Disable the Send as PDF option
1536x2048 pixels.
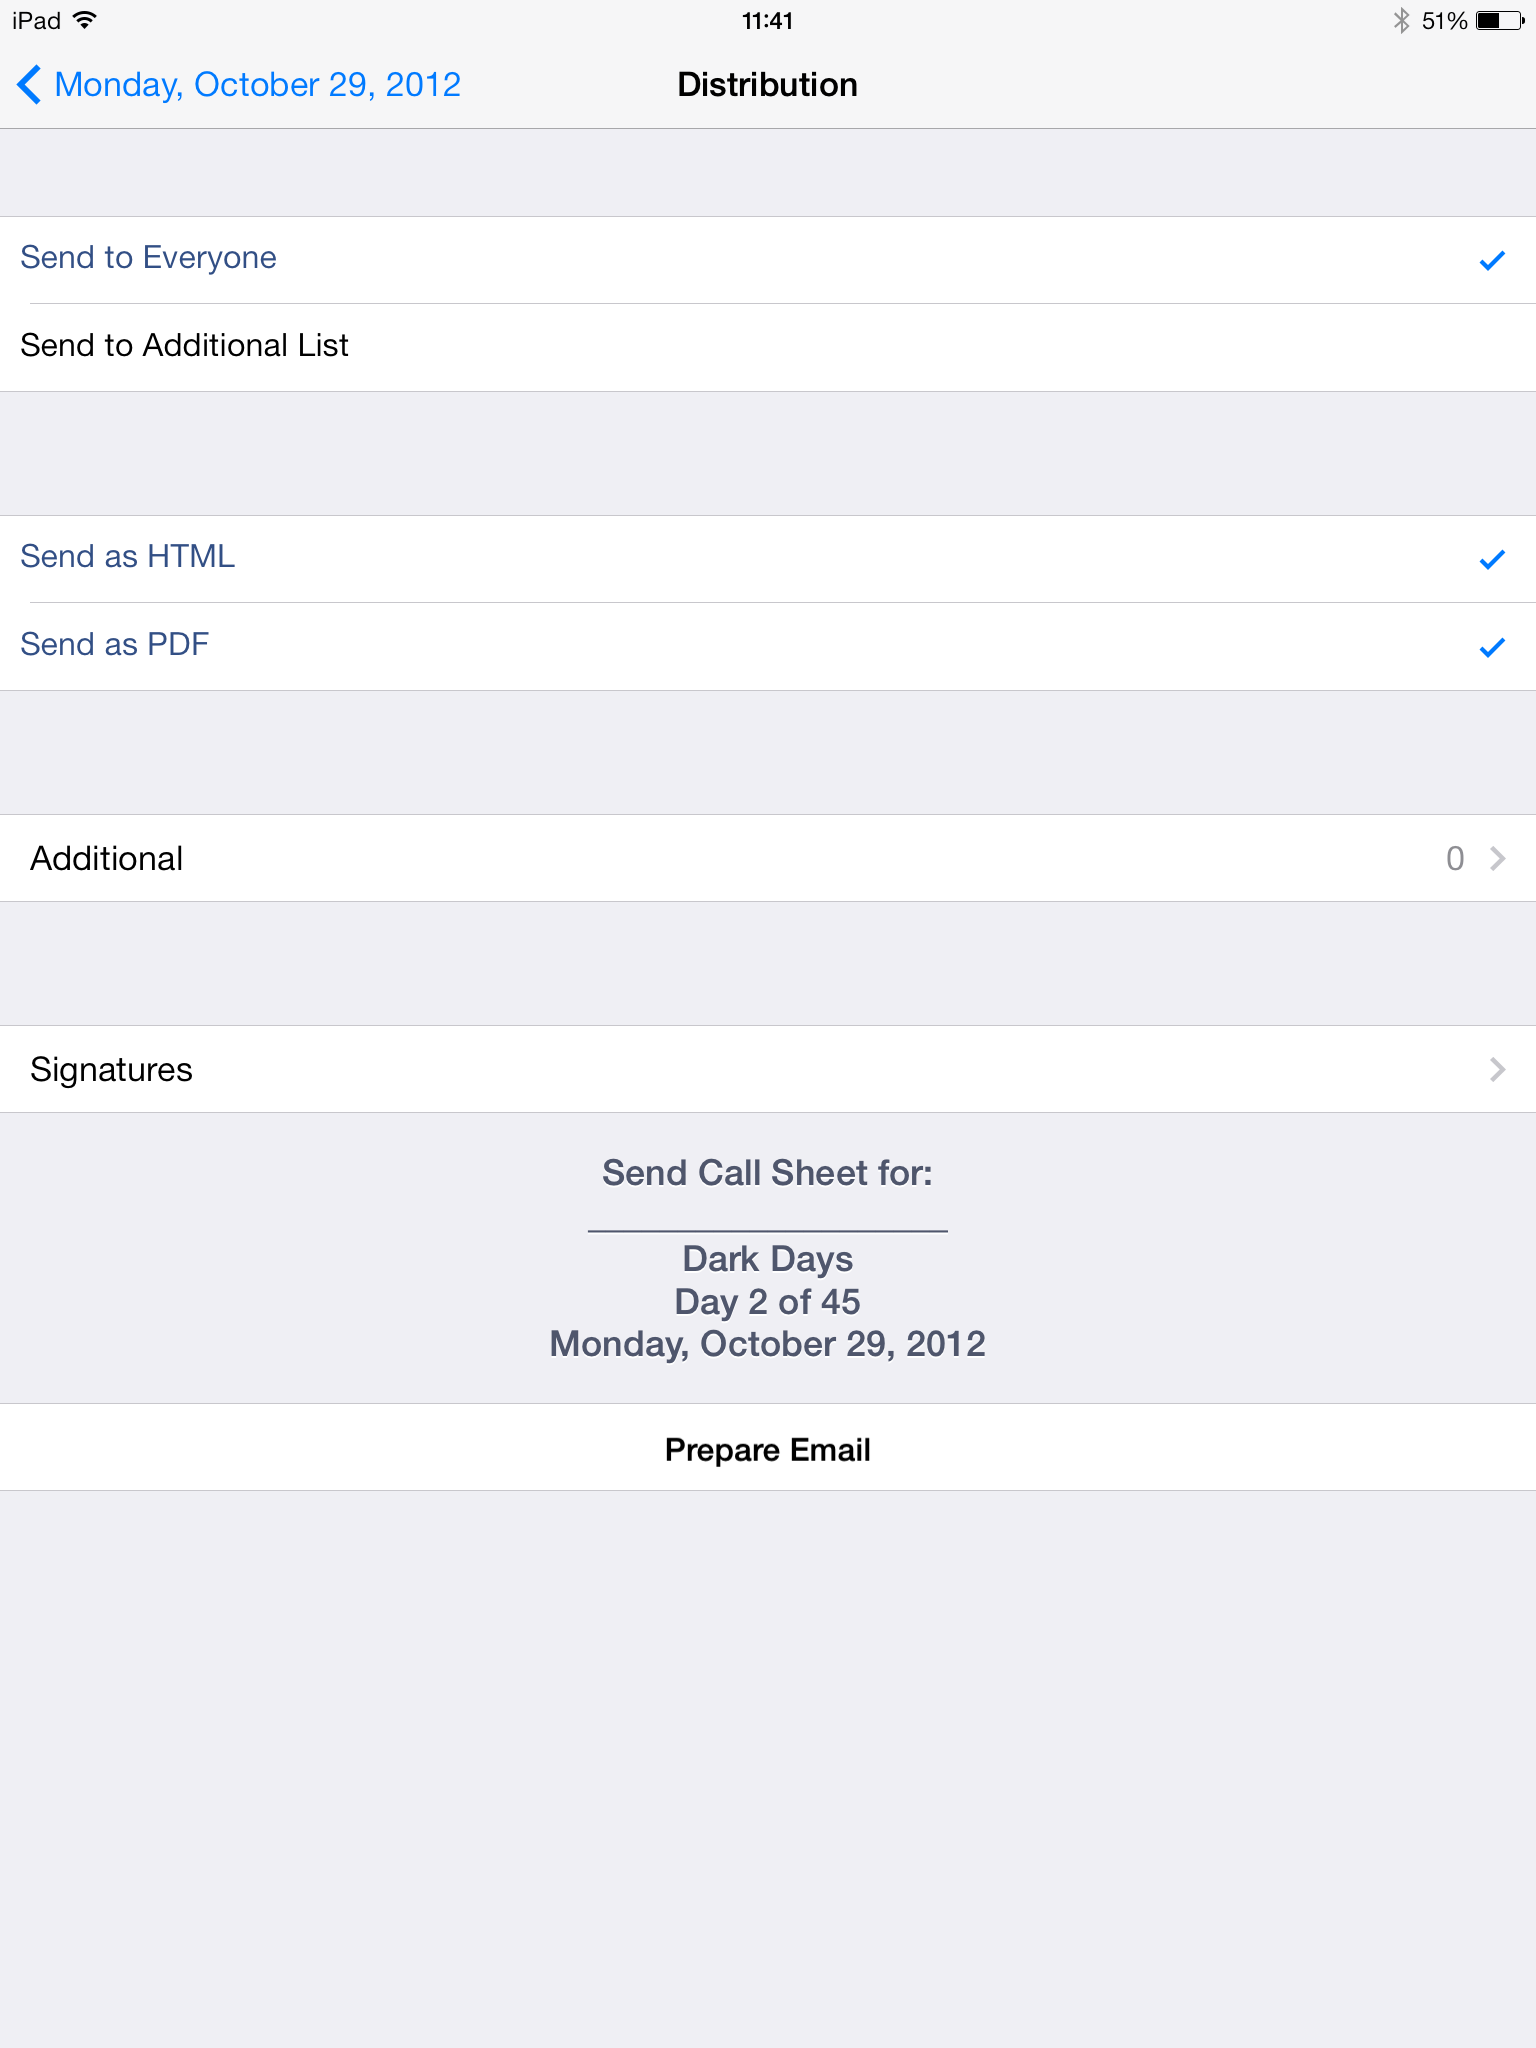coord(115,645)
